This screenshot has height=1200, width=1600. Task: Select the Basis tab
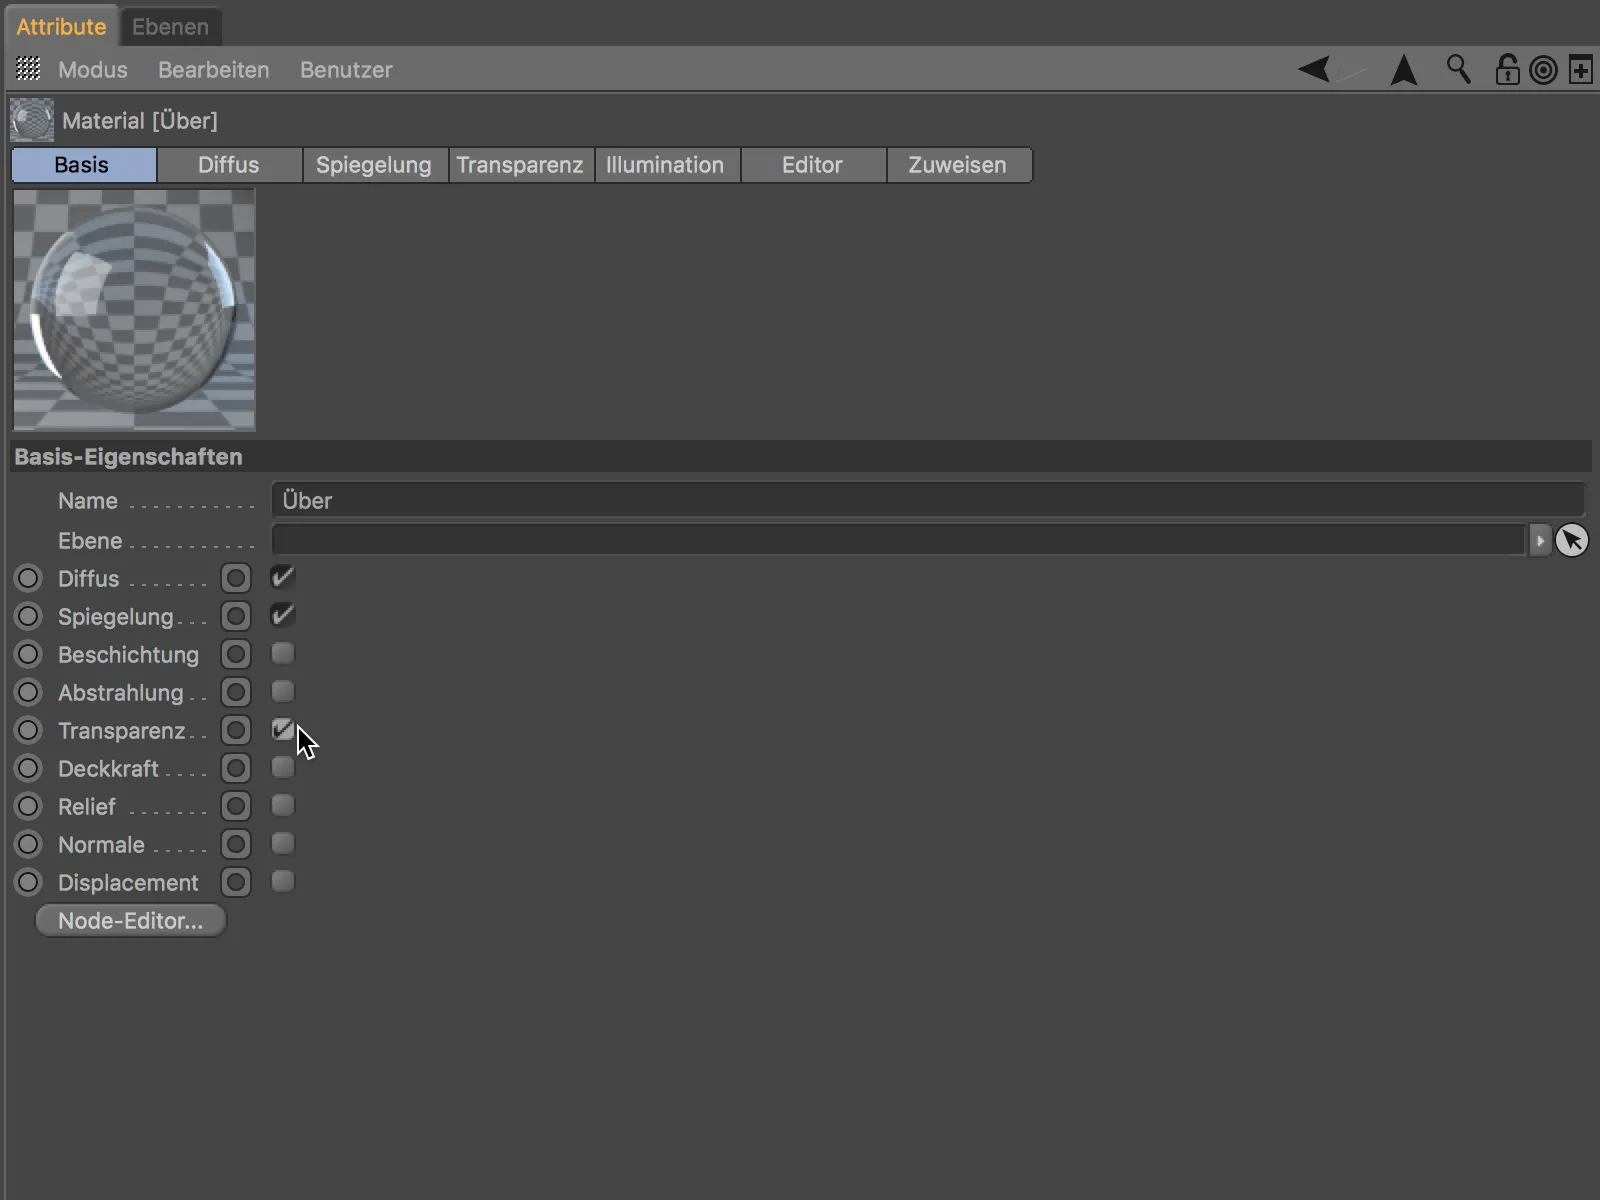[83, 165]
